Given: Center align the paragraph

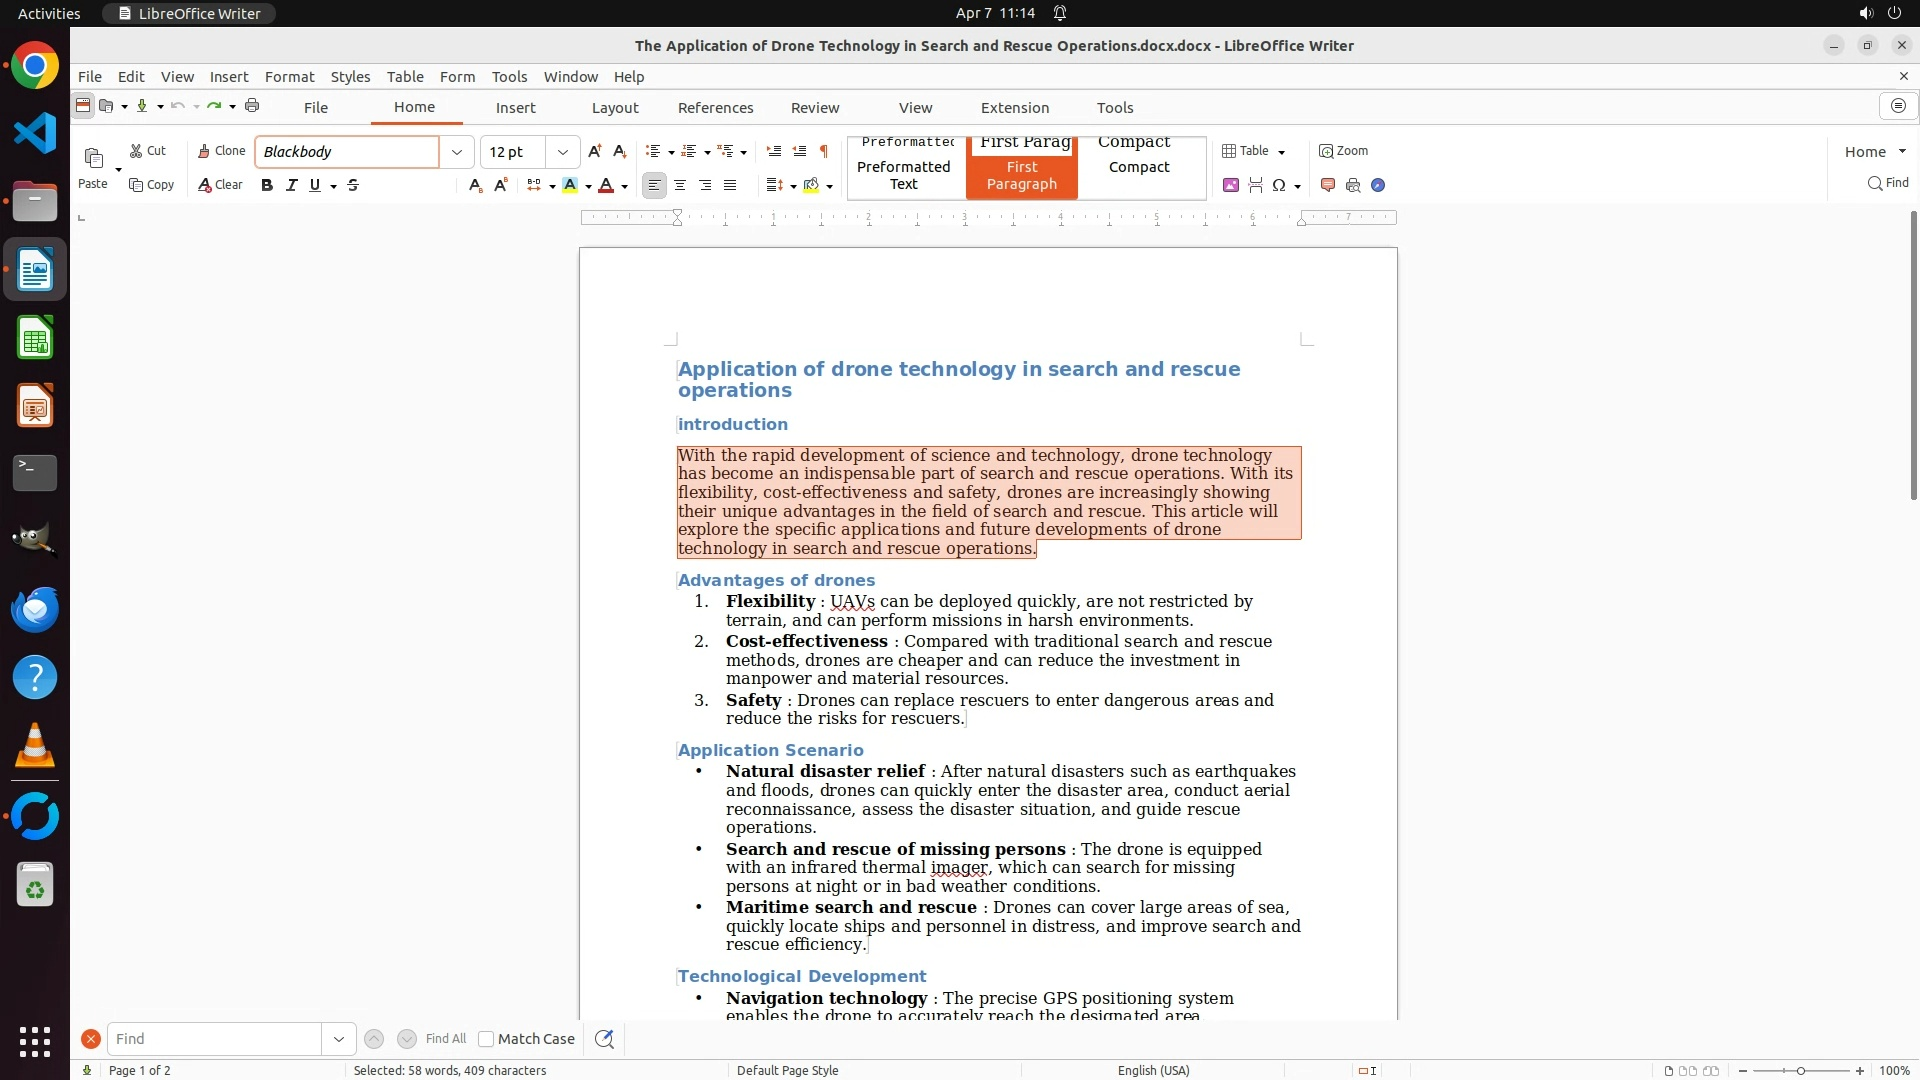Looking at the screenshot, I should click(680, 185).
